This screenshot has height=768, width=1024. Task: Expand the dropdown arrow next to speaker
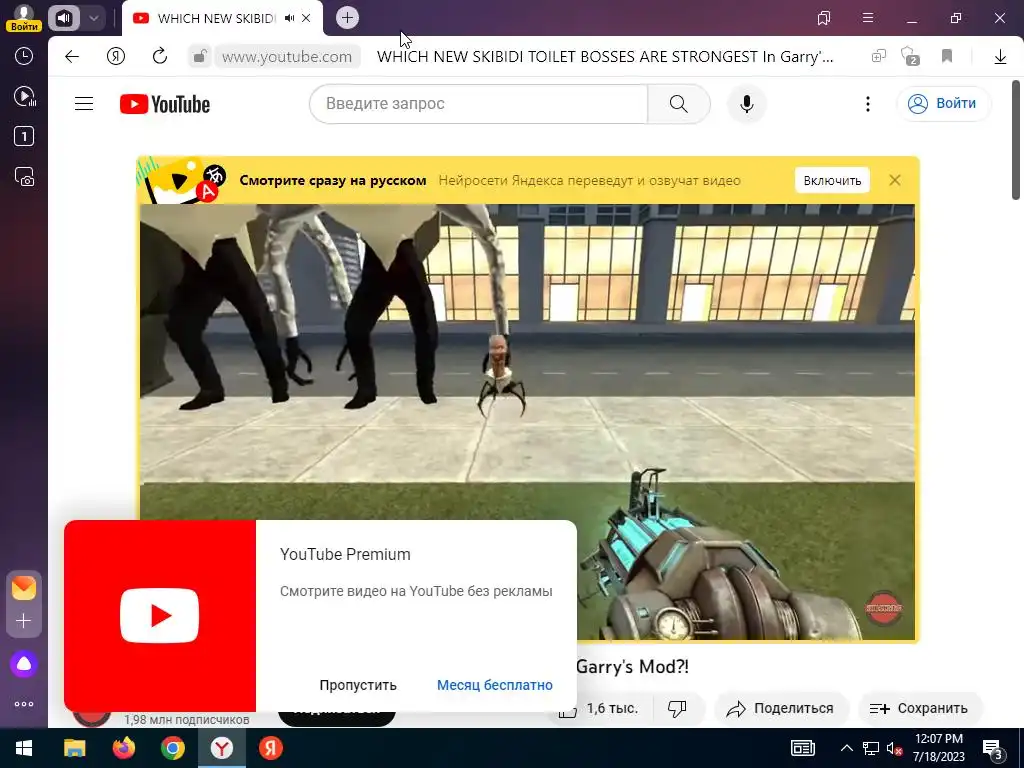pos(93,18)
